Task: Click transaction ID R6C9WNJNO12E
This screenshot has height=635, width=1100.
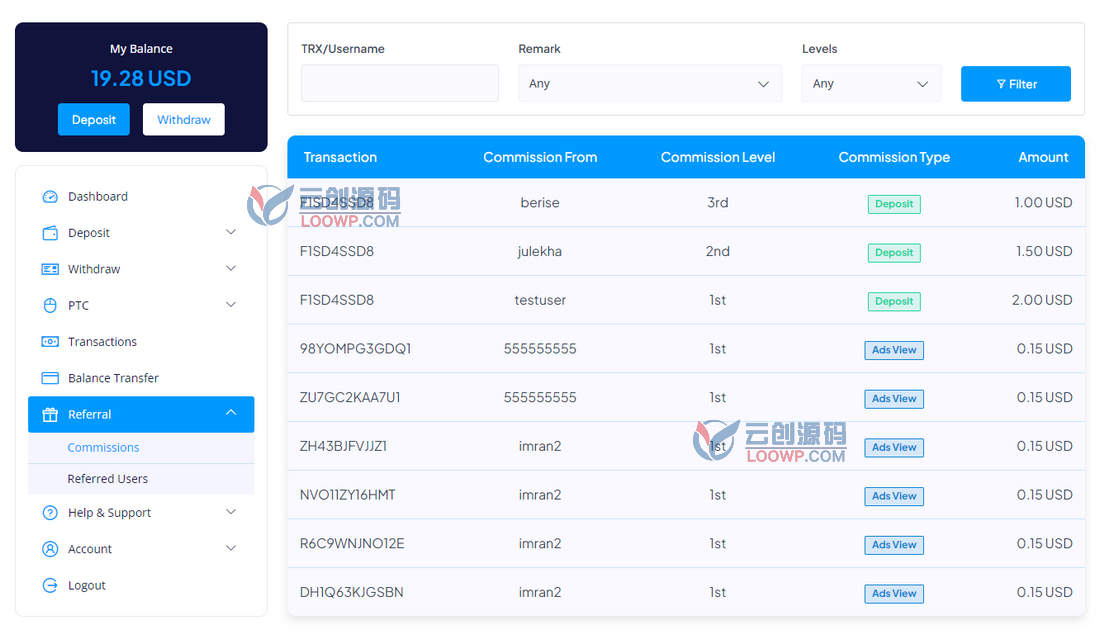Action: [351, 544]
